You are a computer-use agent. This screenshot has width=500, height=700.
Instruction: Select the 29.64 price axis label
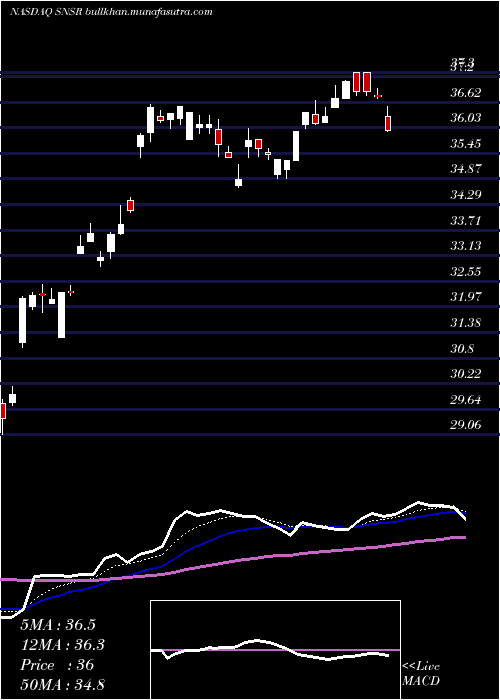[x=466, y=400]
